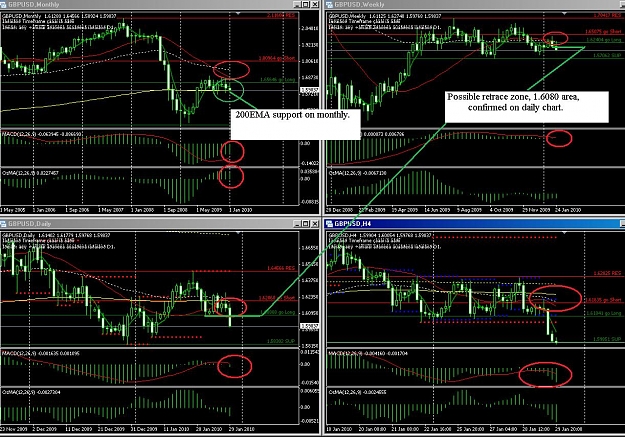Screen dimensions: 625x438
Task: Click the chart shift triangle in H4 chart
Action: [564, 232]
